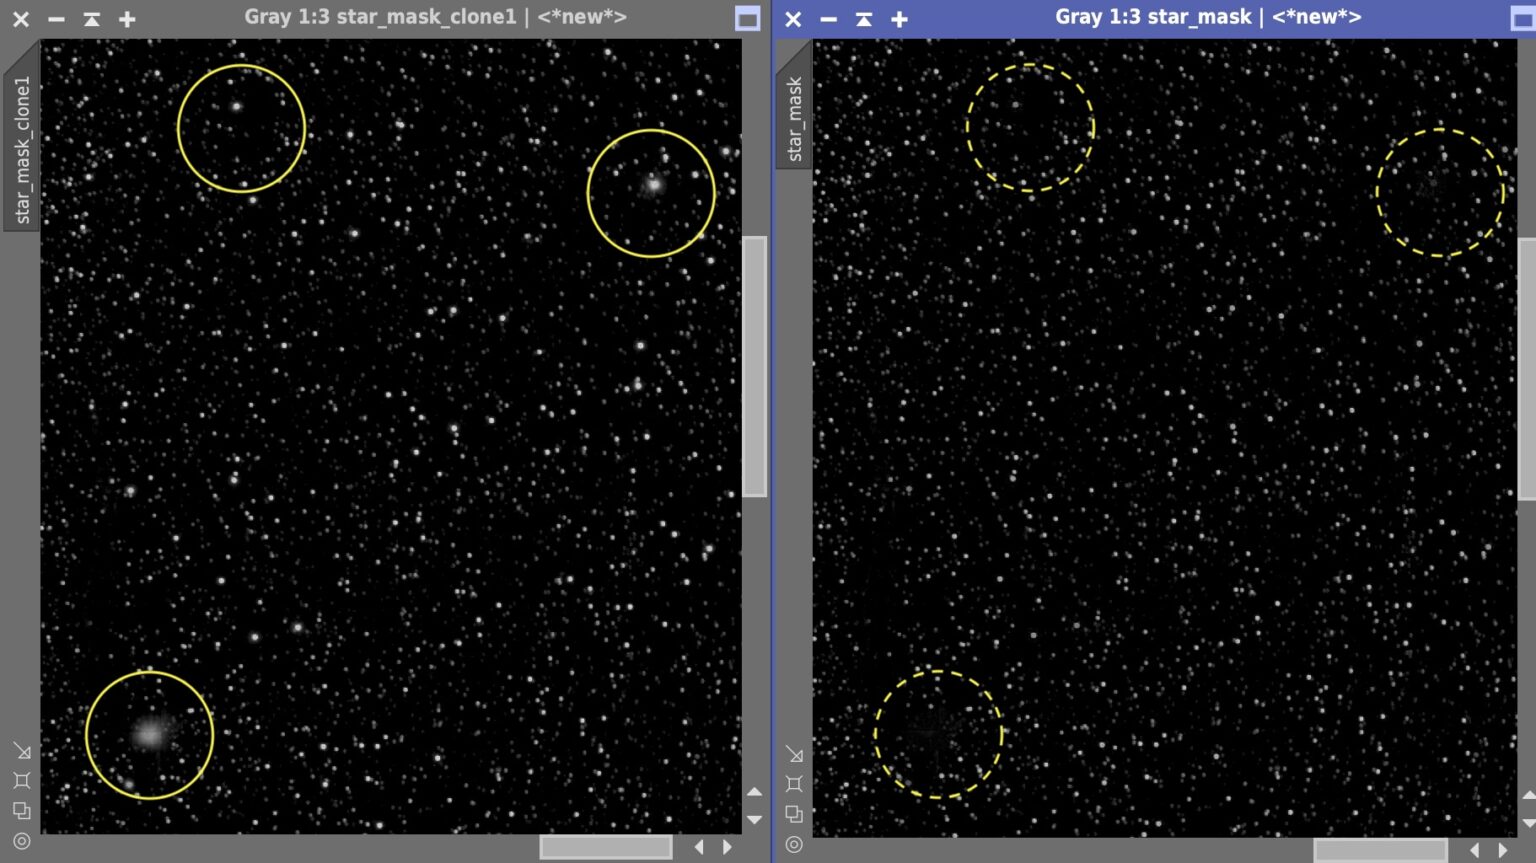The width and height of the screenshot is (1536, 863).
Task: Click the plus icon on star_mask title bar
Action: pyautogui.click(x=899, y=19)
